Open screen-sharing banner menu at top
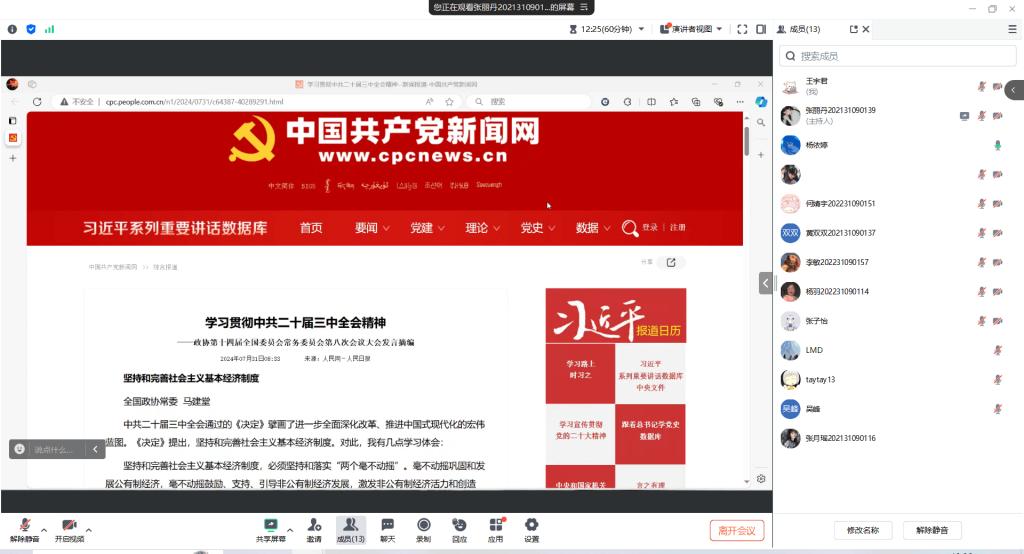 pyautogui.click(x=583, y=7)
